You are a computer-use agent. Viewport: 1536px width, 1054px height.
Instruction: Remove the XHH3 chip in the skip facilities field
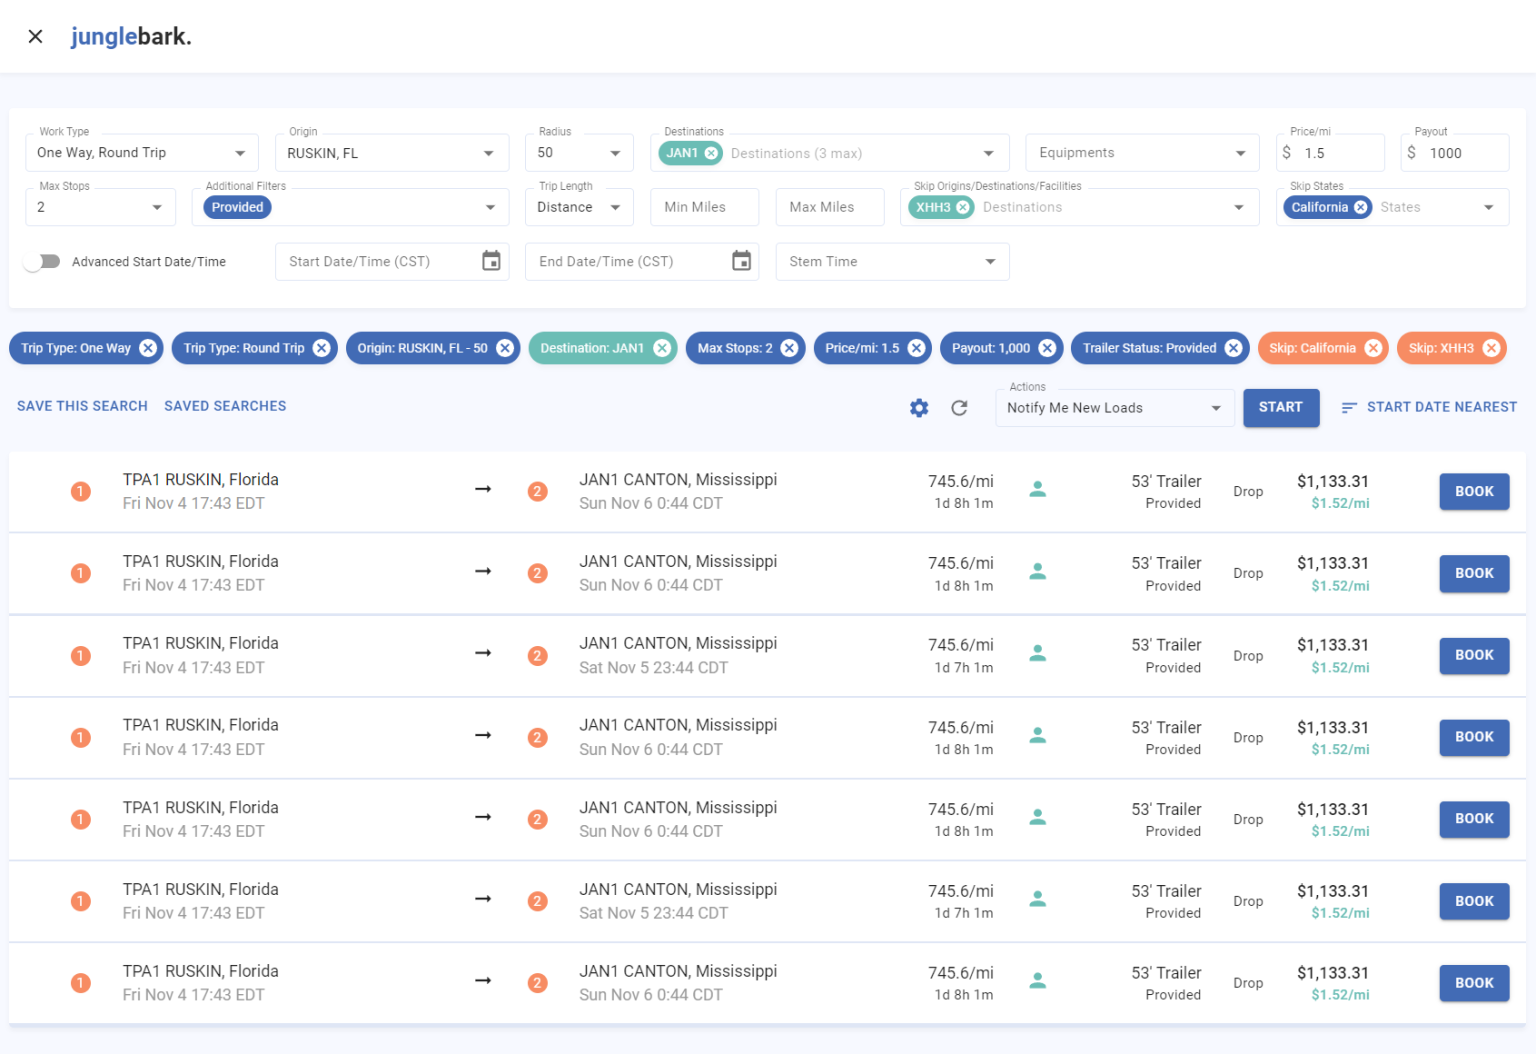click(963, 207)
